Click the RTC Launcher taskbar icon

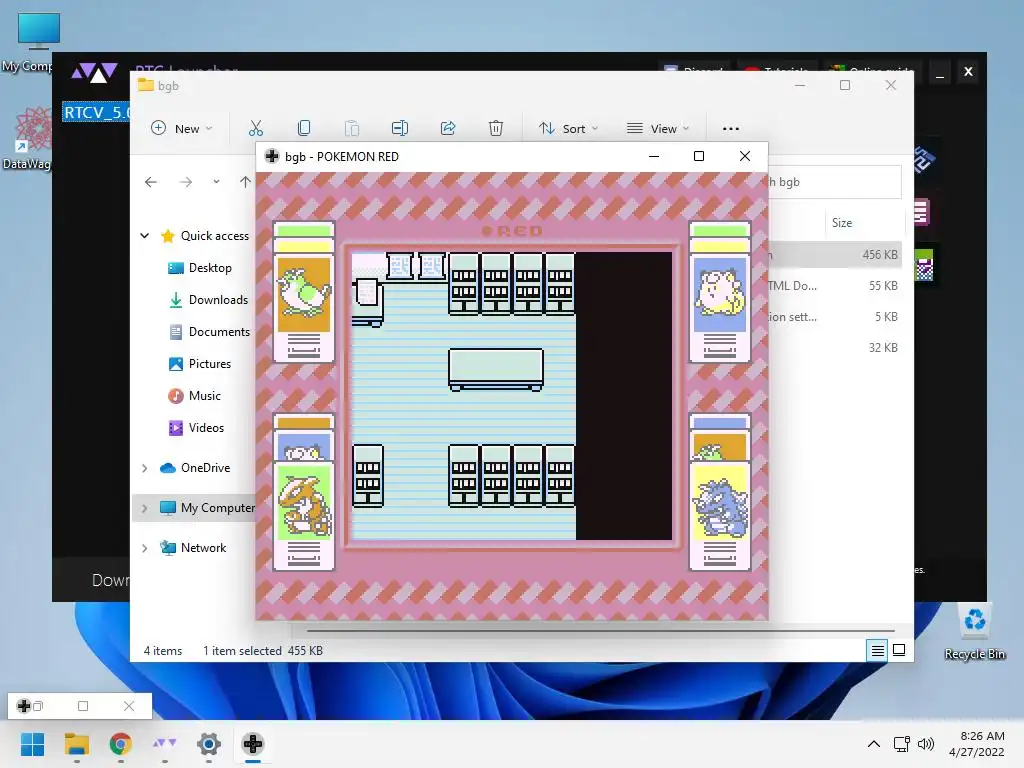click(165, 744)
